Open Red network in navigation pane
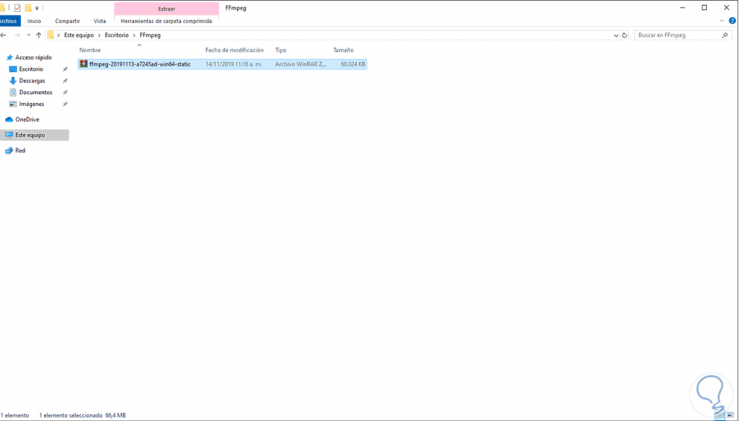 [20, 151]
